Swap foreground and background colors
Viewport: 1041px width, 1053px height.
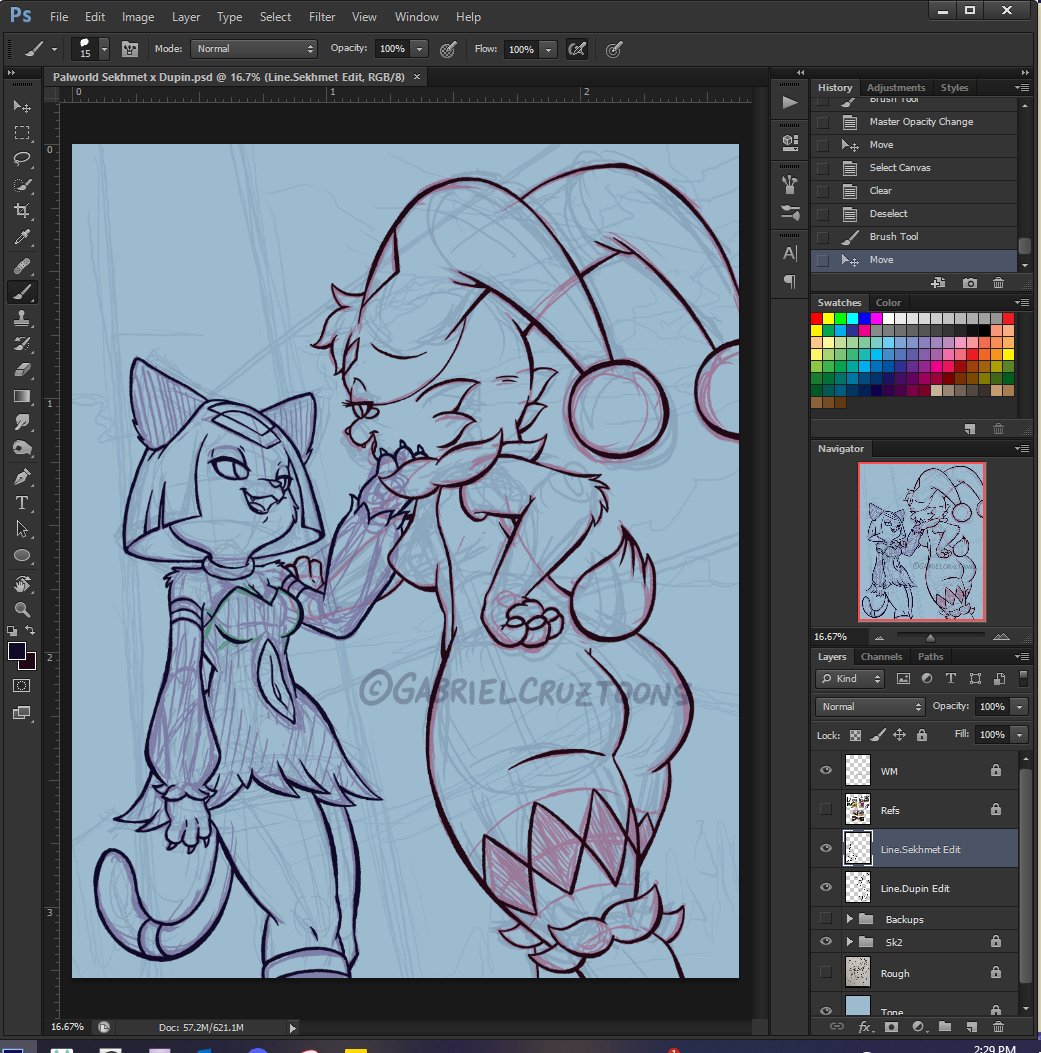(30, 631)
